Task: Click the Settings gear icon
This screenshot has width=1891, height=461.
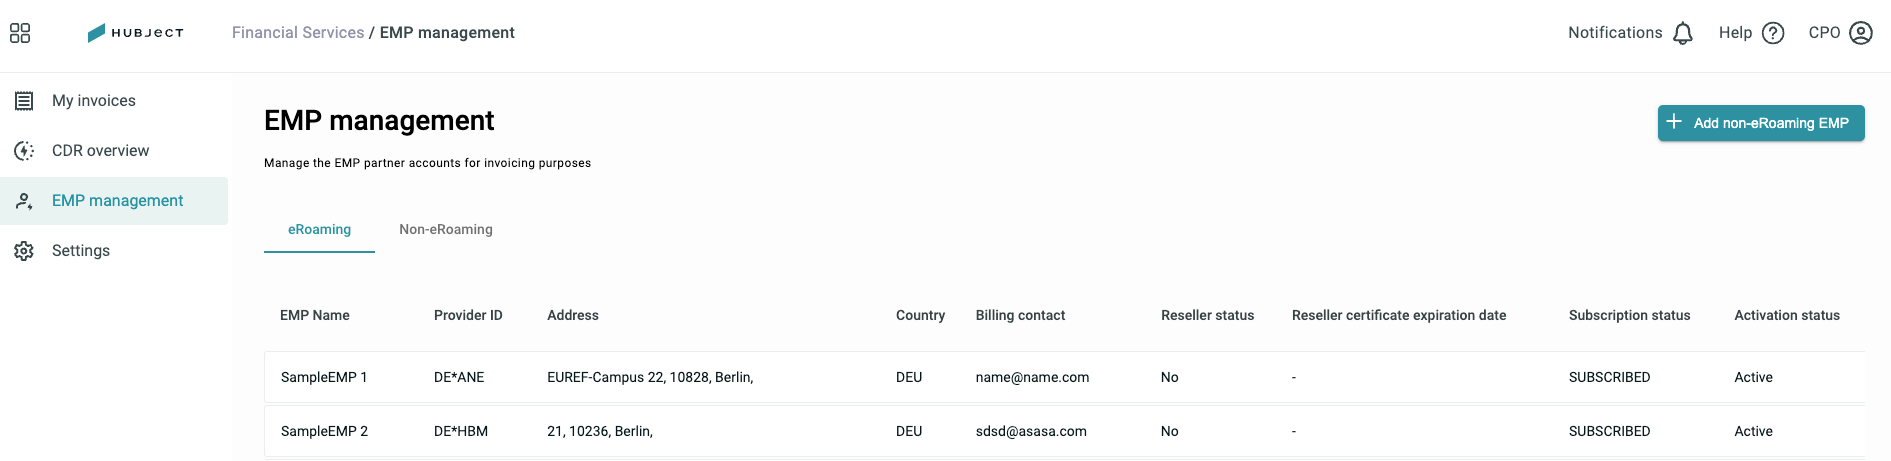Action: coord(24,251)
